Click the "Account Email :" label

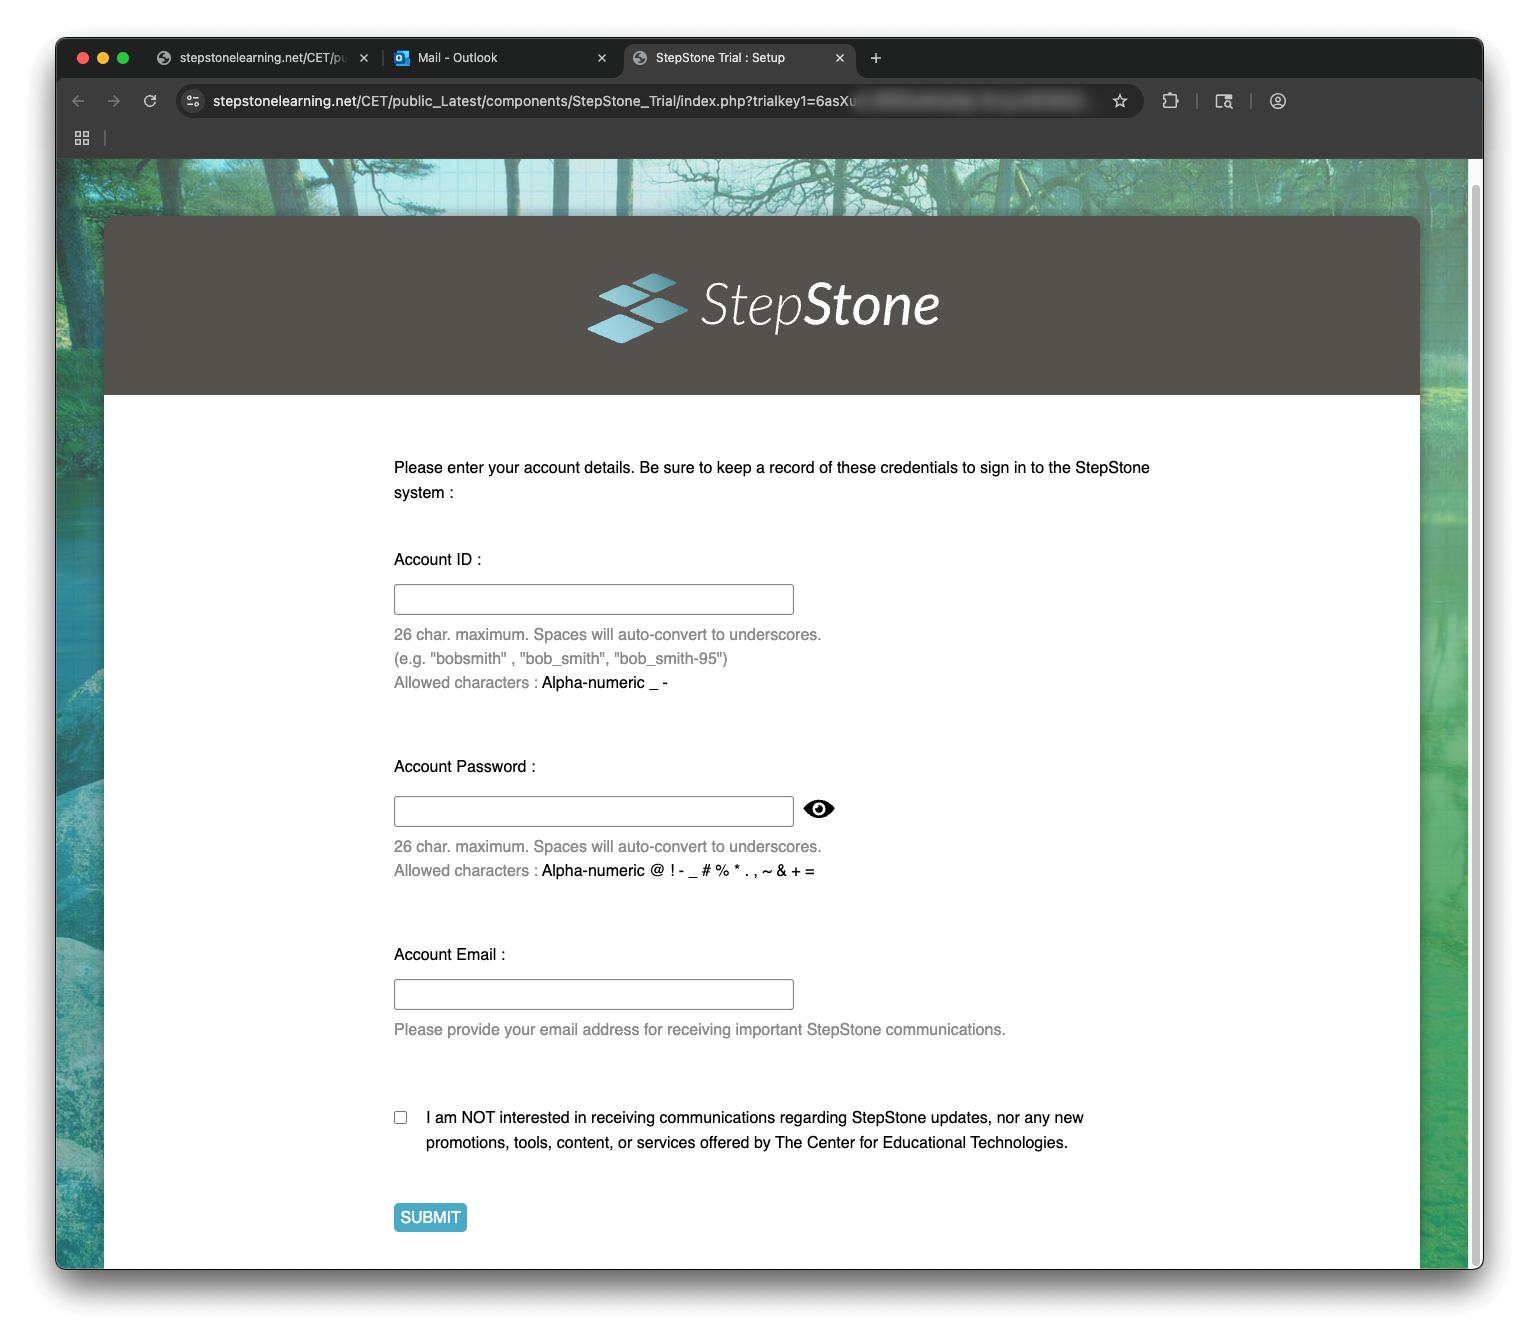click(x=450, y=955)
